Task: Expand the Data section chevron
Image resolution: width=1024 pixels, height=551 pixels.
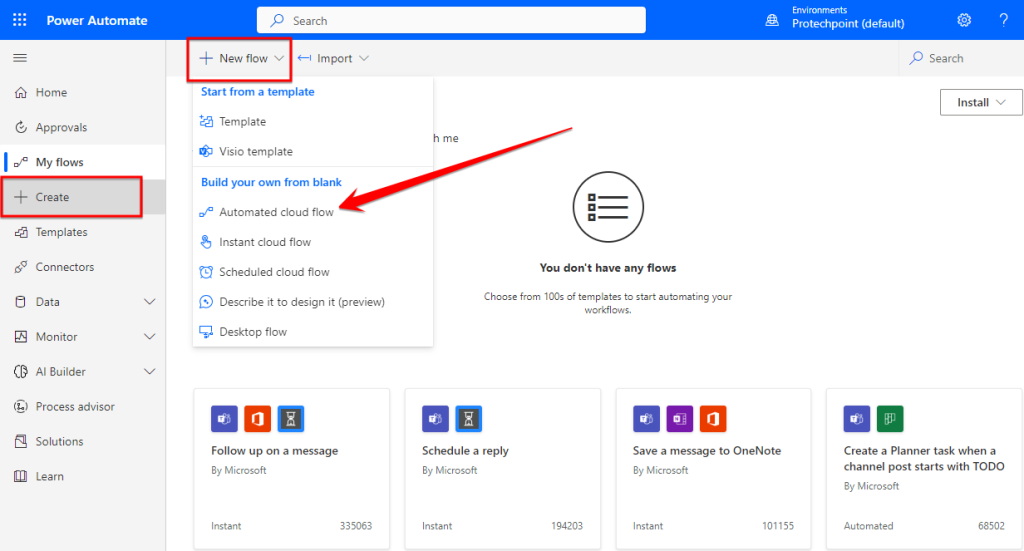Action: point(150,302)
